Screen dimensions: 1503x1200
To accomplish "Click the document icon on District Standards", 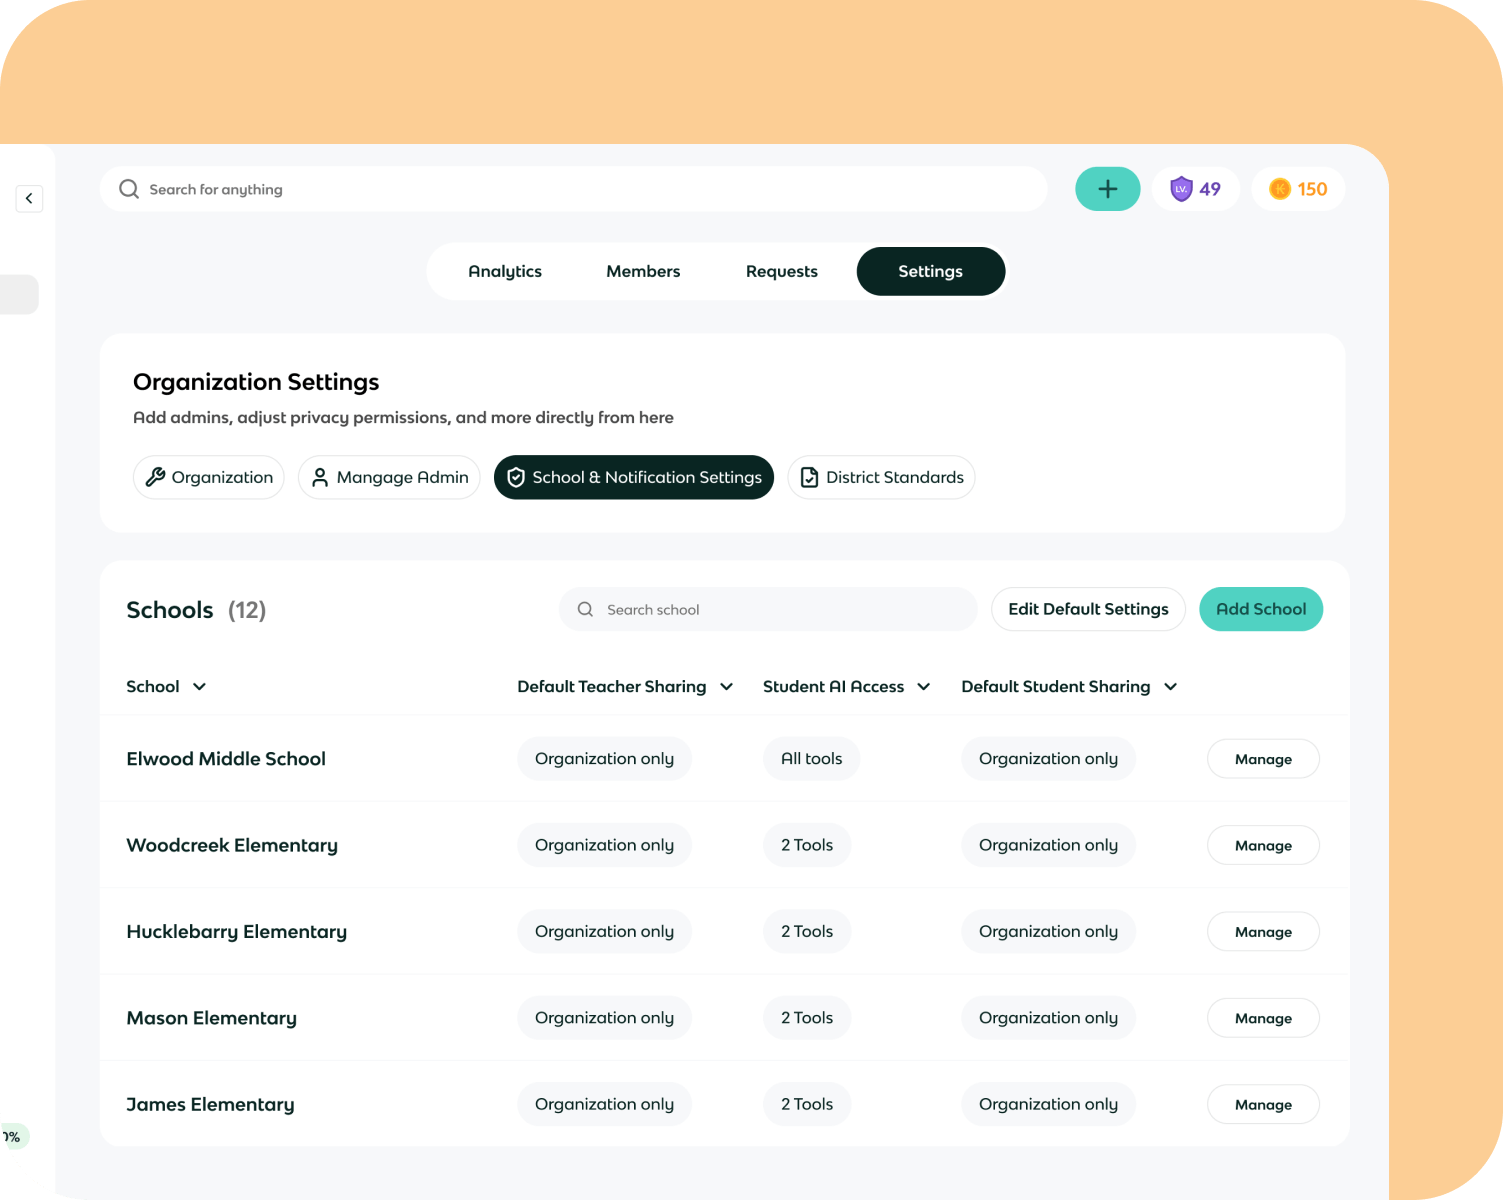I will click(x=809, y=477).
